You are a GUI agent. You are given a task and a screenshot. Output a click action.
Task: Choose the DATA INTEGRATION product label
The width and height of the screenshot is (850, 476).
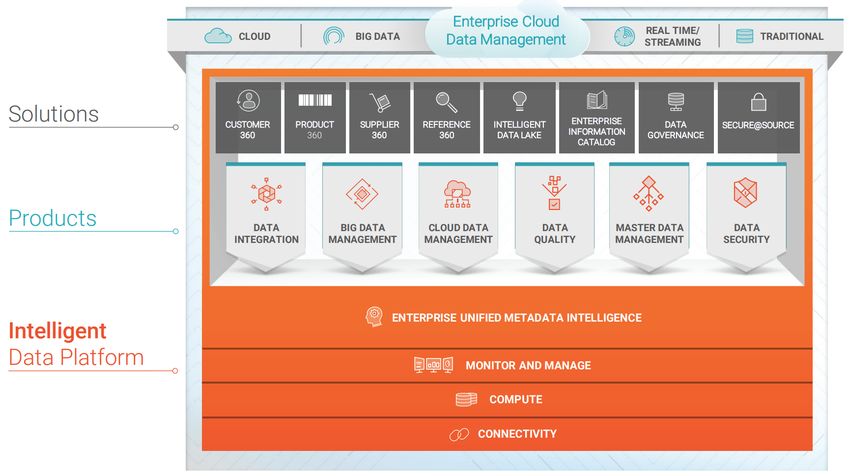[266, 234]
